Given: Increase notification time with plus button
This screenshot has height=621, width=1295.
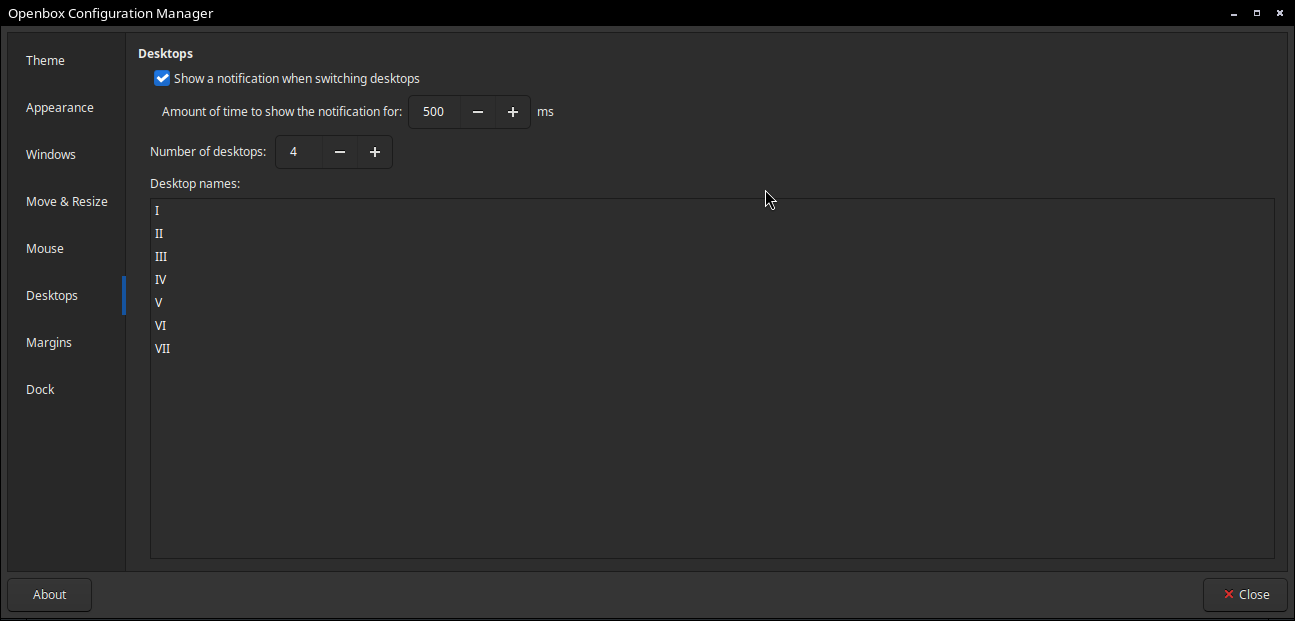Looking at the screenshot, I should (513, 112).
